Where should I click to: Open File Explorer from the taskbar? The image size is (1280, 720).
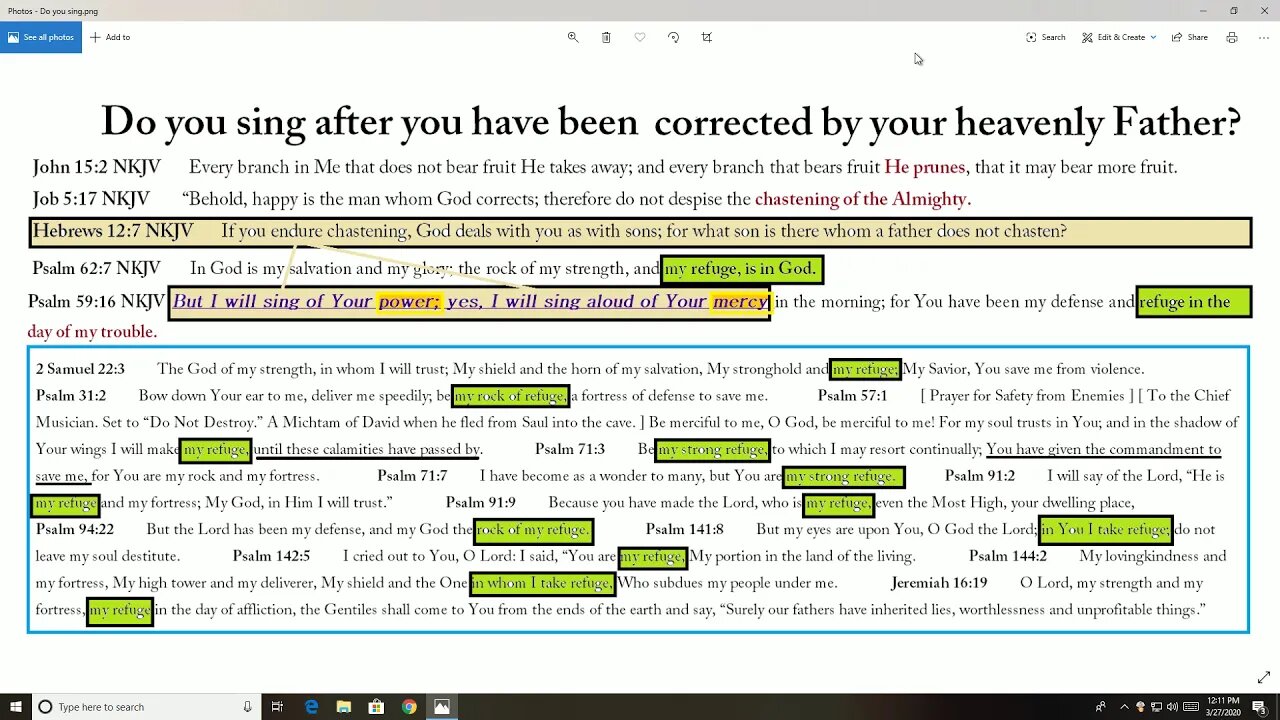point(344,707)
